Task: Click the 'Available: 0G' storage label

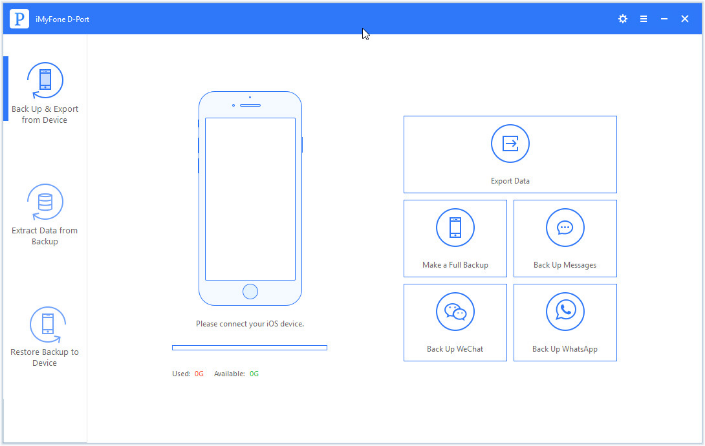Action: click(x=236, y=374)
